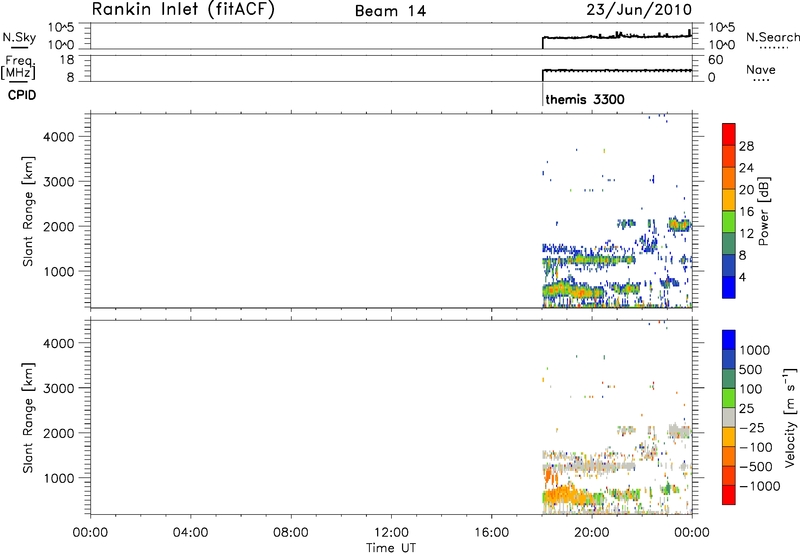Pick the dark green 8–12 dB Power swatch
800x554 pixels.
pos(729,243)
